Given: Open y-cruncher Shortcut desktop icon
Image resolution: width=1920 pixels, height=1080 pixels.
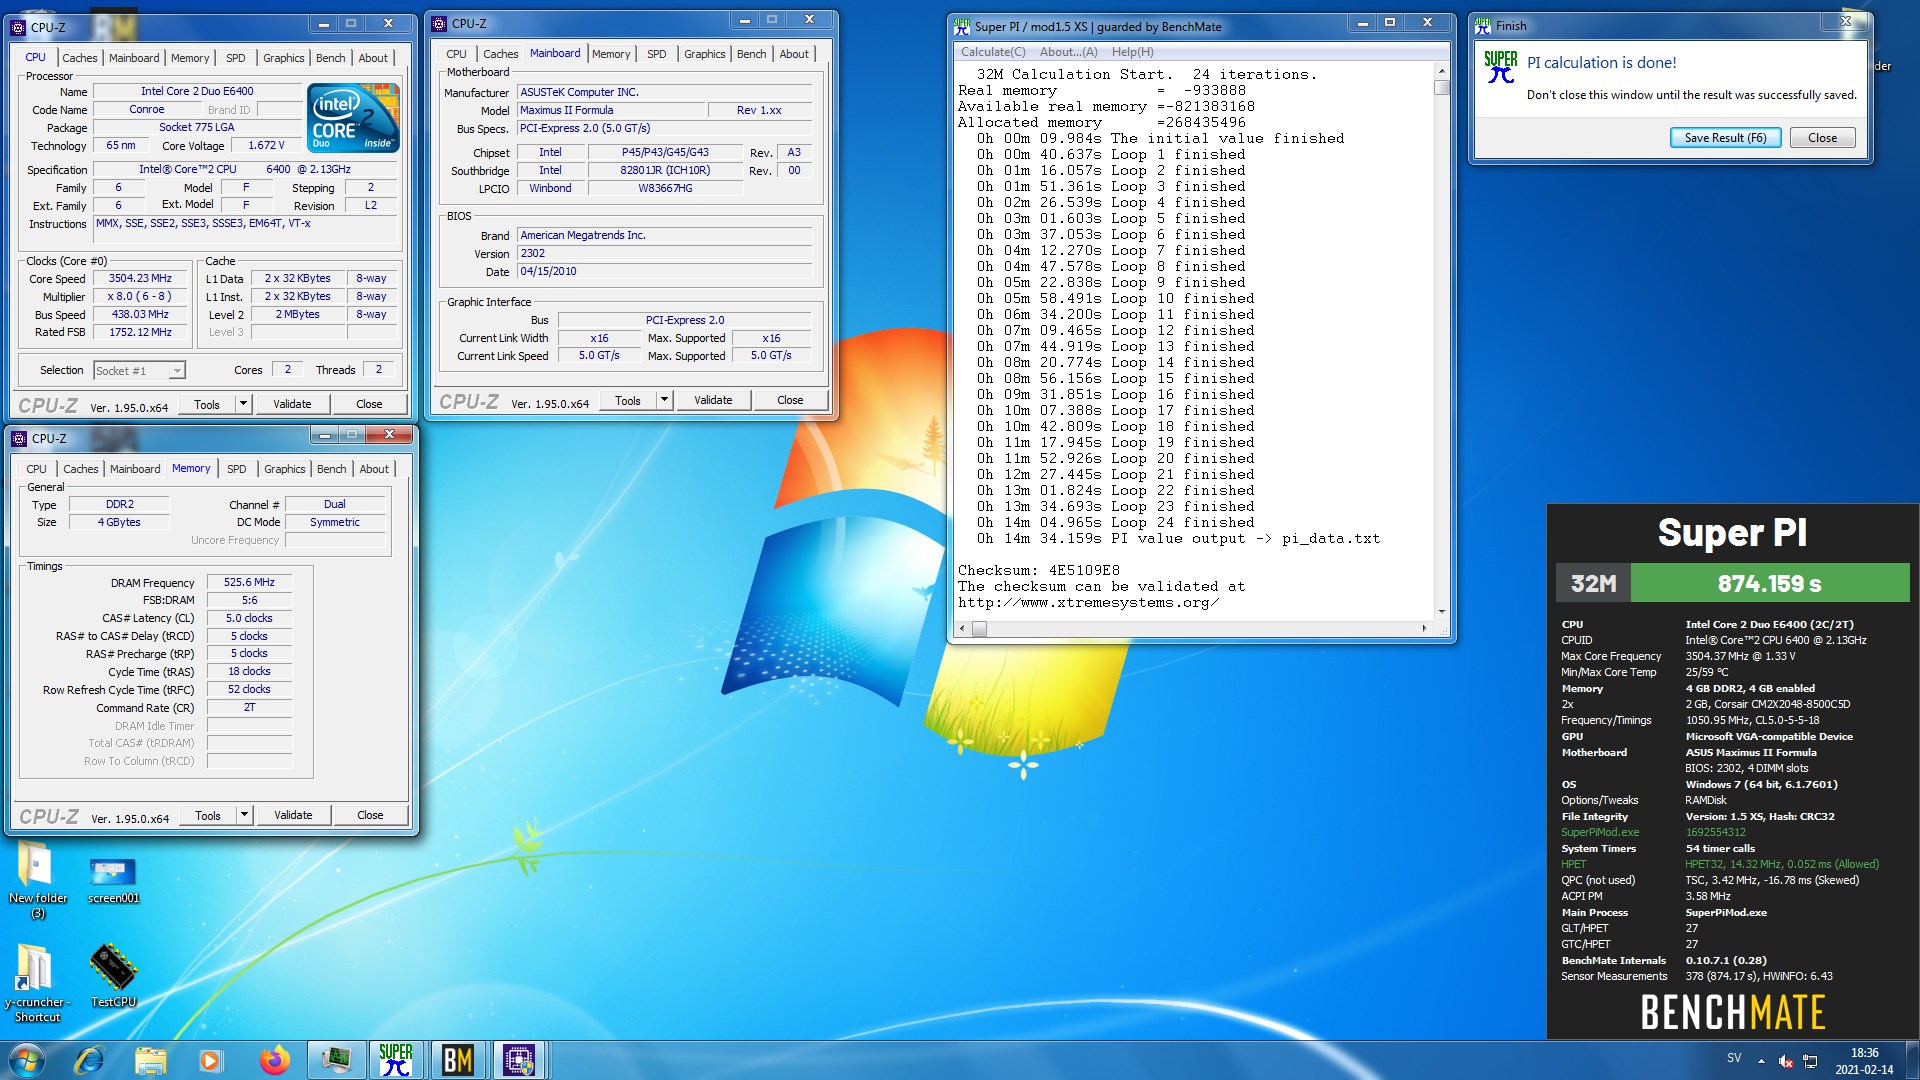Looking at the screenshot, I should pos(37,983).
